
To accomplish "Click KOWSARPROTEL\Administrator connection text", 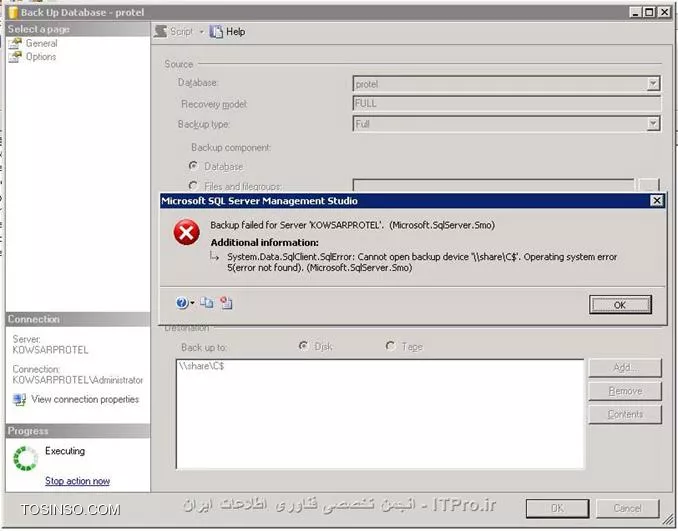I will click(x=77, y=380).
